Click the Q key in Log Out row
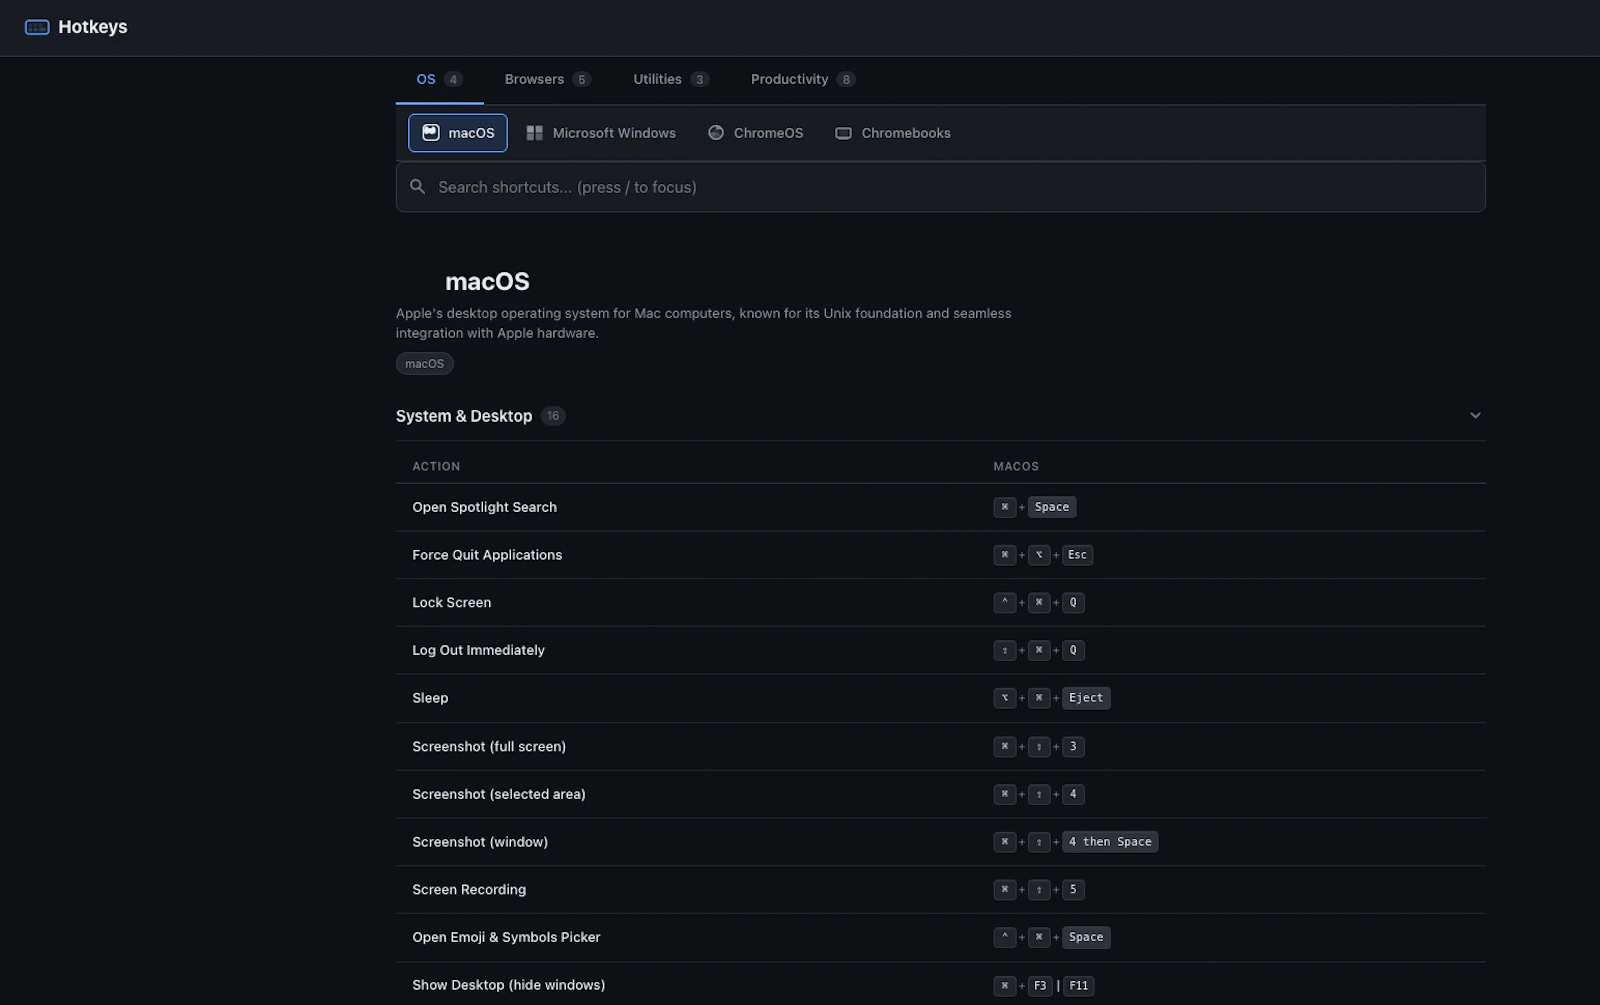 (x=1073, y=650)
